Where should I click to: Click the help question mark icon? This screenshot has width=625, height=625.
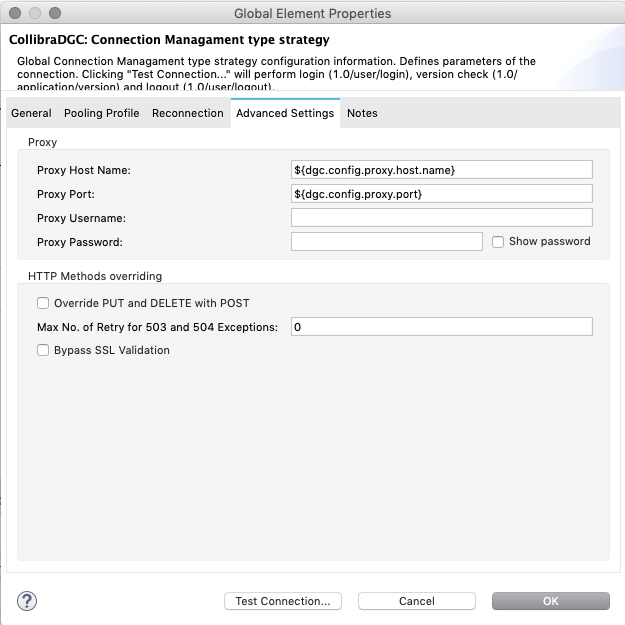[27, 601]
